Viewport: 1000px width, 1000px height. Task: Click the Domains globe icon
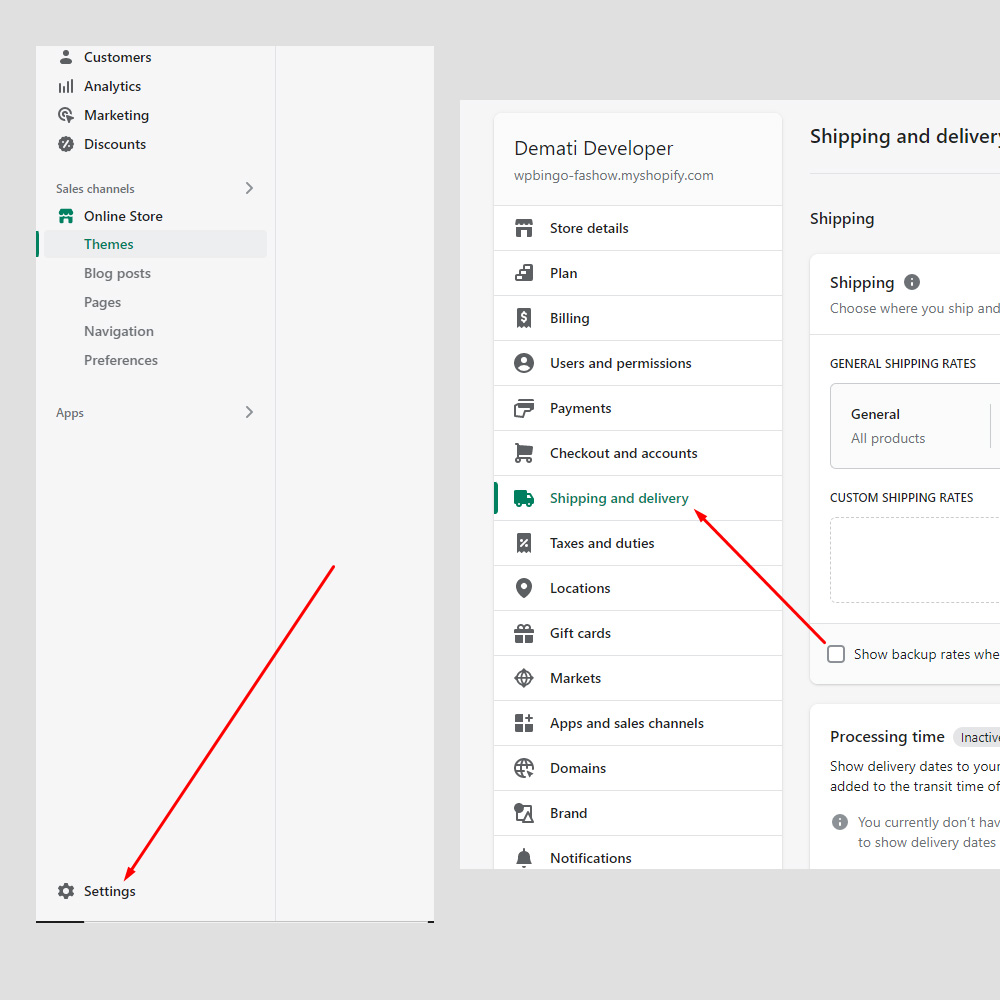[524, 768]
